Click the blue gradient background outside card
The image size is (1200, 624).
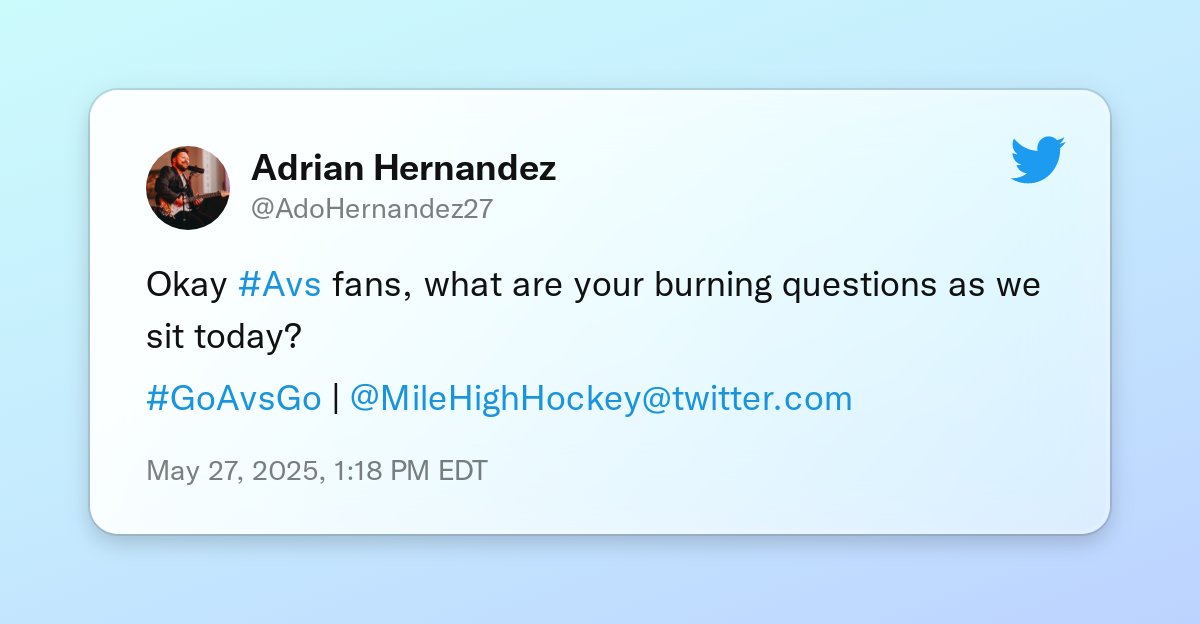[600, 45]
